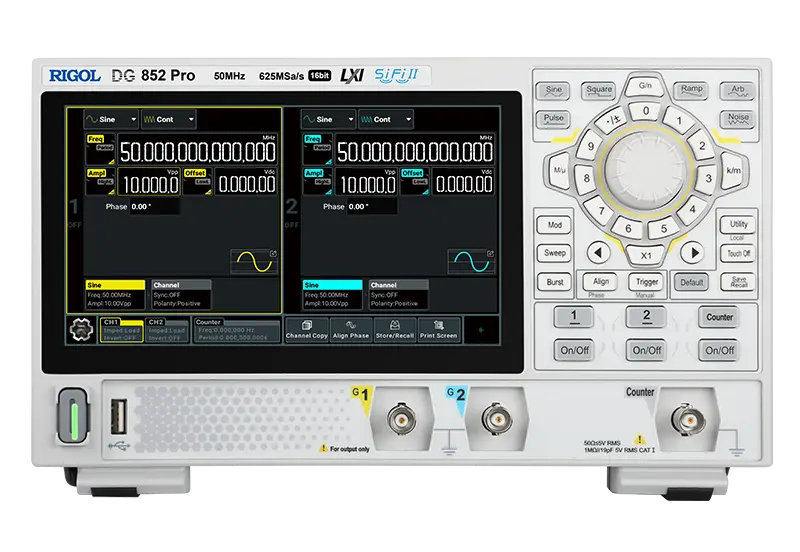Screen dimensions: 800x552
Task: Click channel 1 yellow sine waveform preview
Action: pyautogui.click(x=254, y=261)
